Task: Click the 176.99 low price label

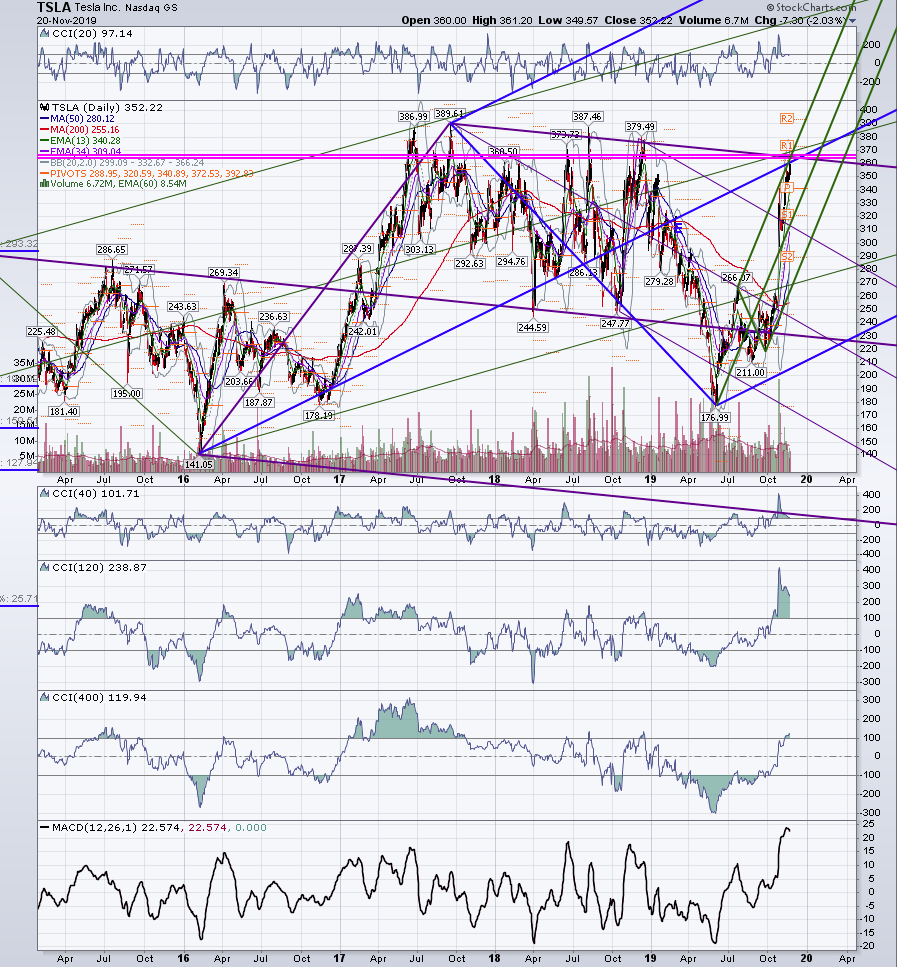Action: (715, 418)
